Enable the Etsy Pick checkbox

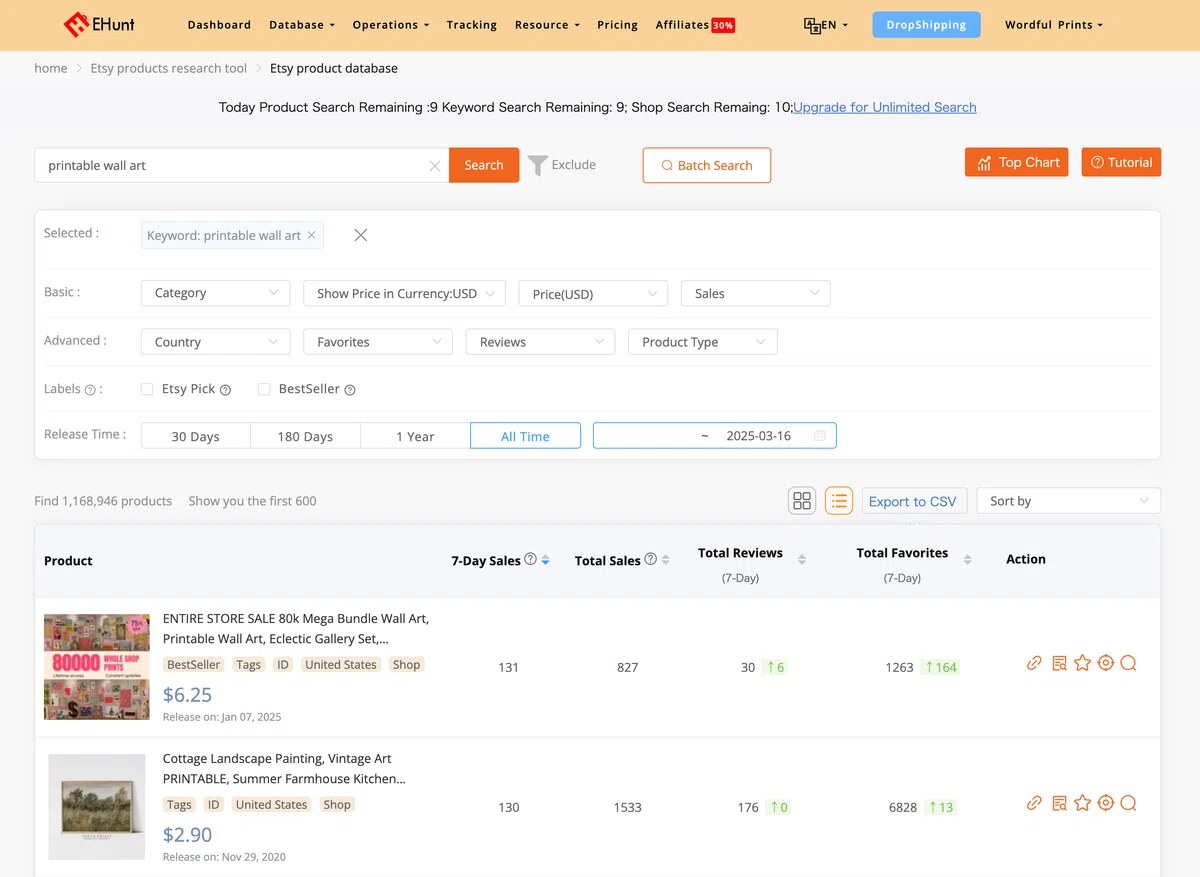point(147,389)
